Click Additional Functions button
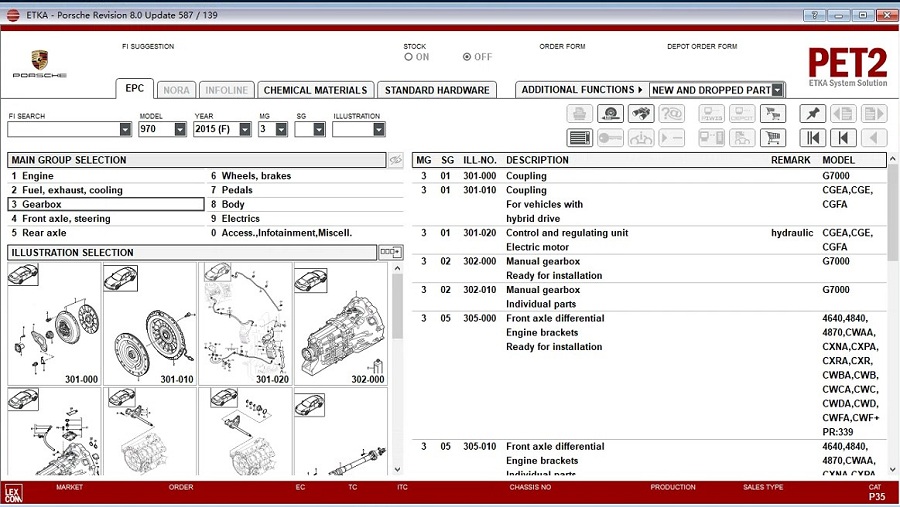This screenshot has width=900, height=507. tap(582, 90)
